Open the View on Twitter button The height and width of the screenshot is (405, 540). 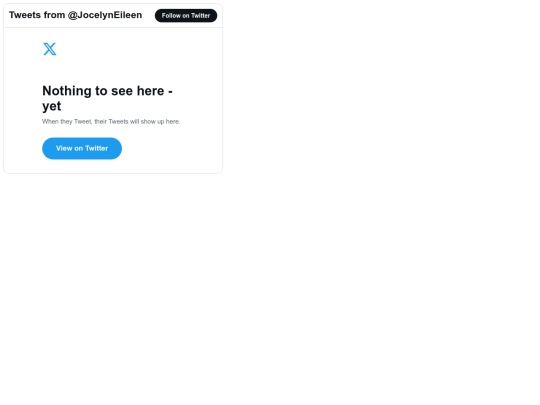pos(82,148)
